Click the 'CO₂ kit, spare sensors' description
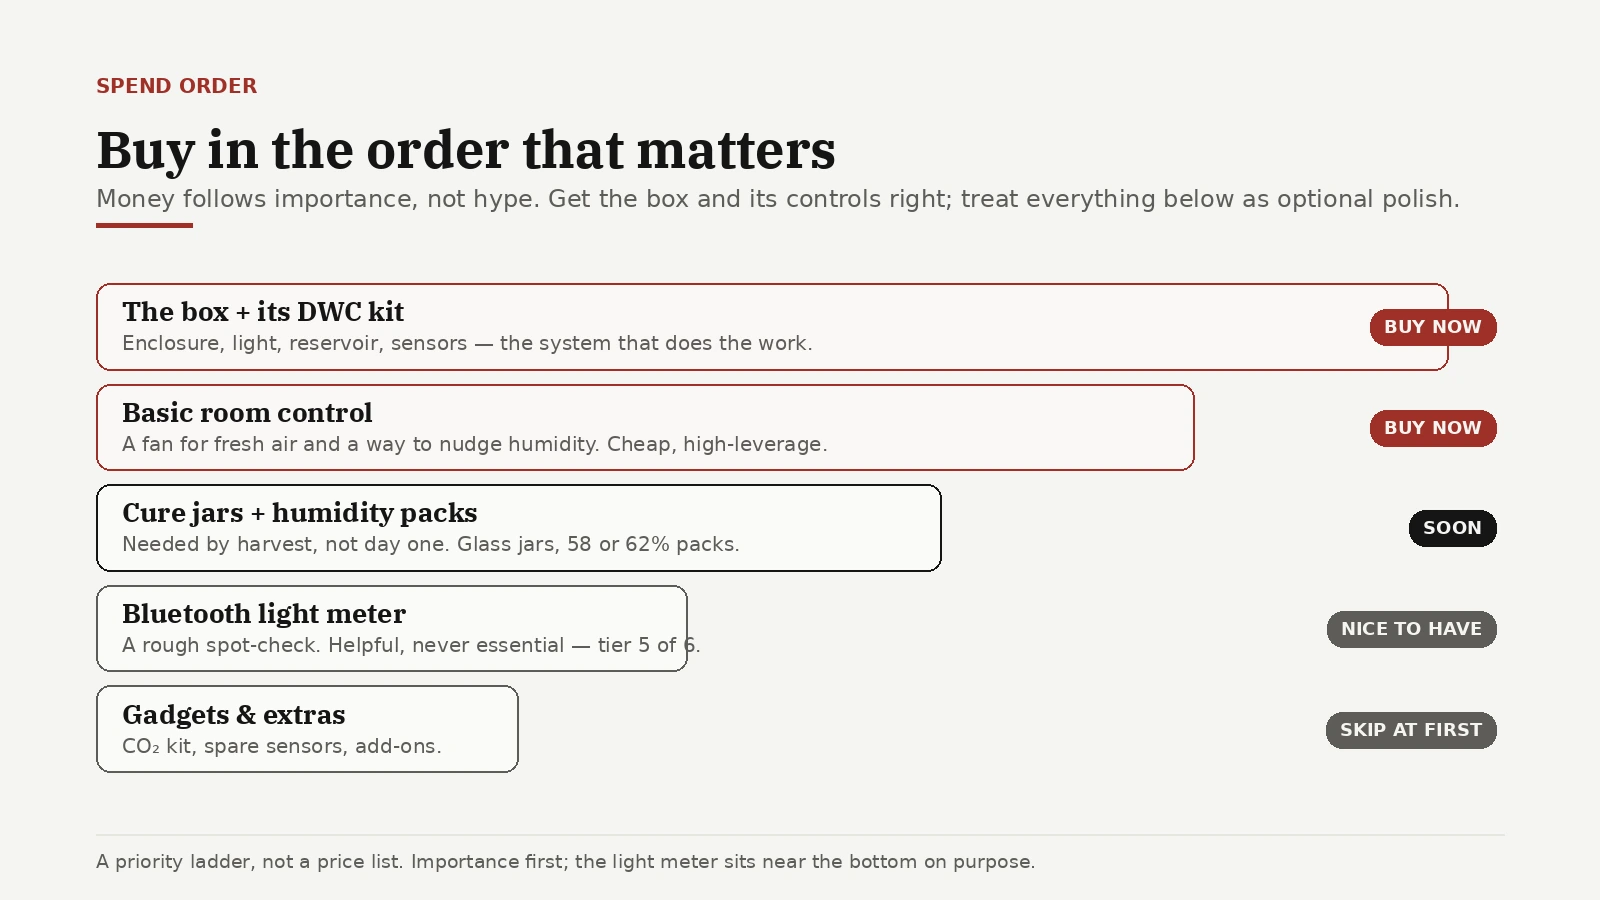This screenshot has width=1600, height=900. (x=282, y=746)
